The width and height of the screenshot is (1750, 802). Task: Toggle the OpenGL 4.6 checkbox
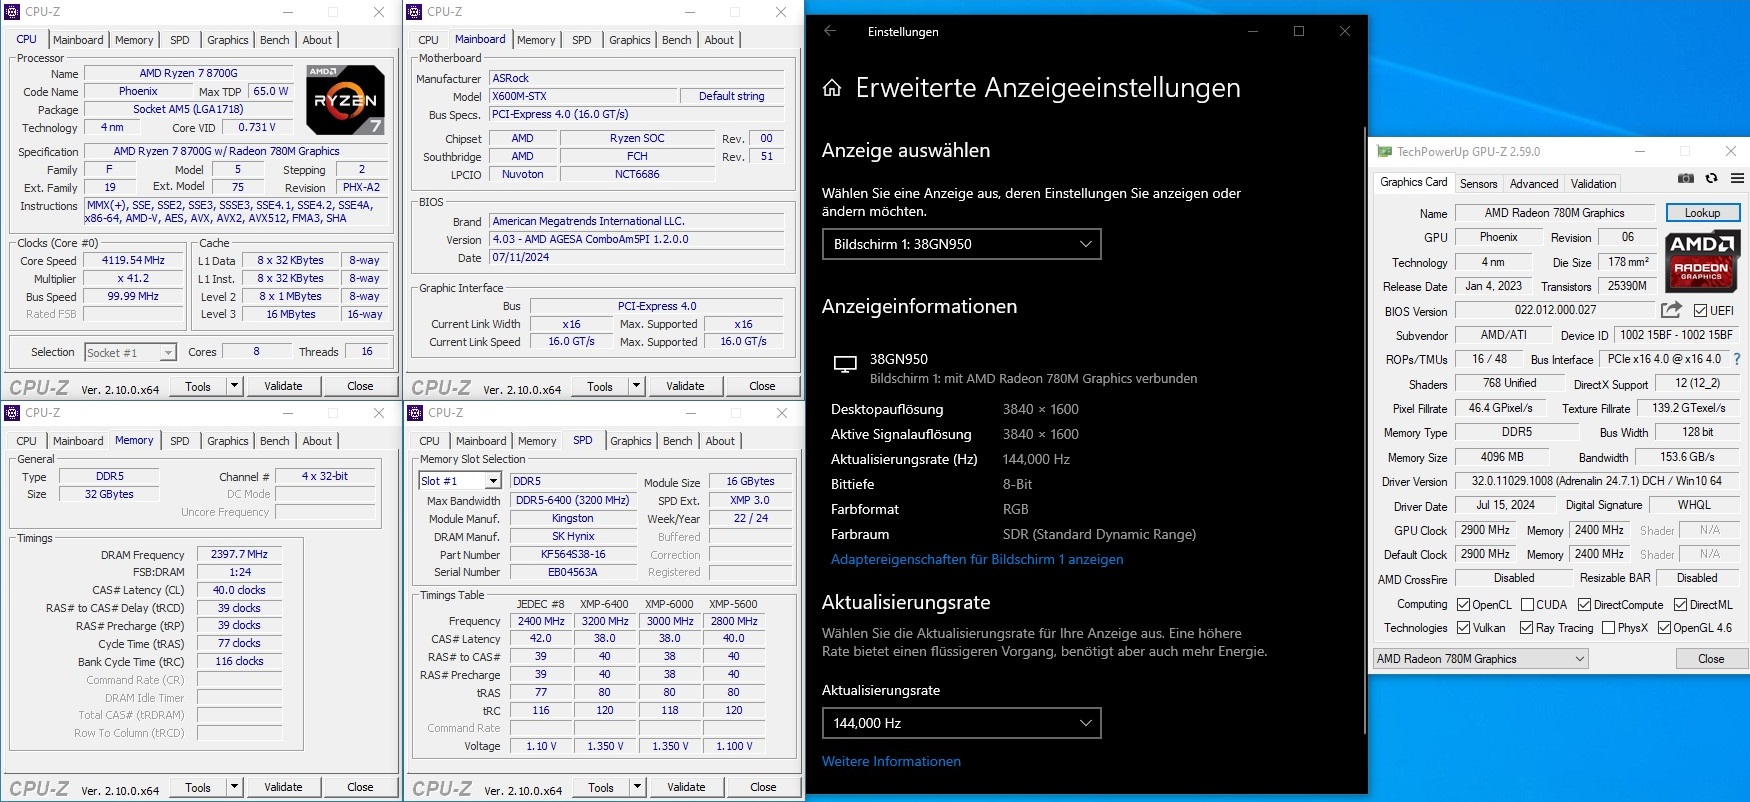coord(1664,628)
